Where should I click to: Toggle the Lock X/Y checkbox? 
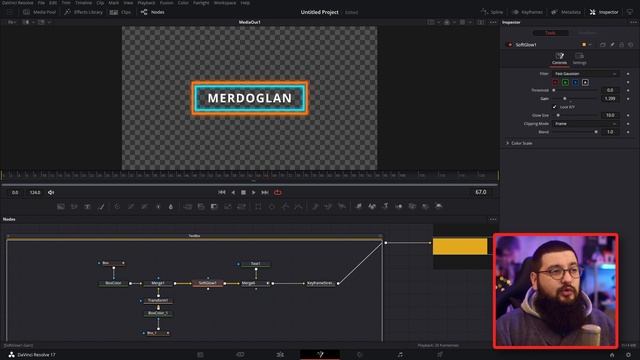point(554,107)
